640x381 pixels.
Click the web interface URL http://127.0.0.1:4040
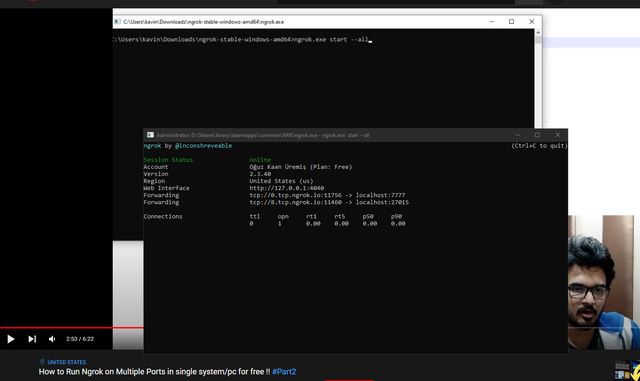point(287,188)
